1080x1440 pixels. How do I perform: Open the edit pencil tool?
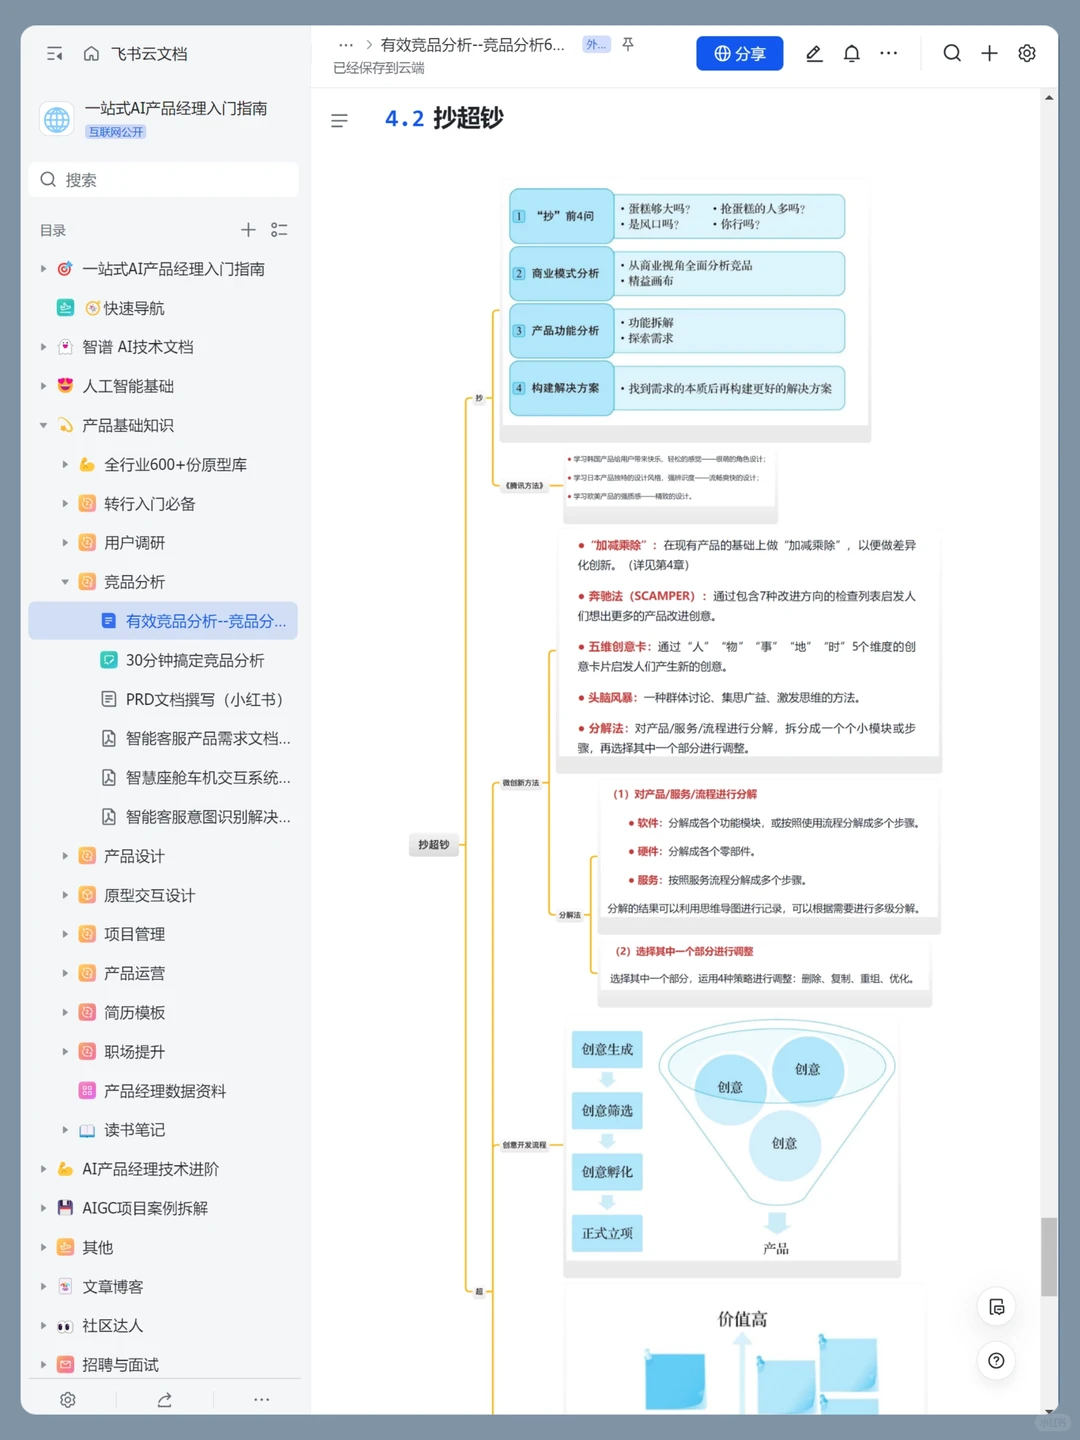pyautogui.click(x=814, y=53)
